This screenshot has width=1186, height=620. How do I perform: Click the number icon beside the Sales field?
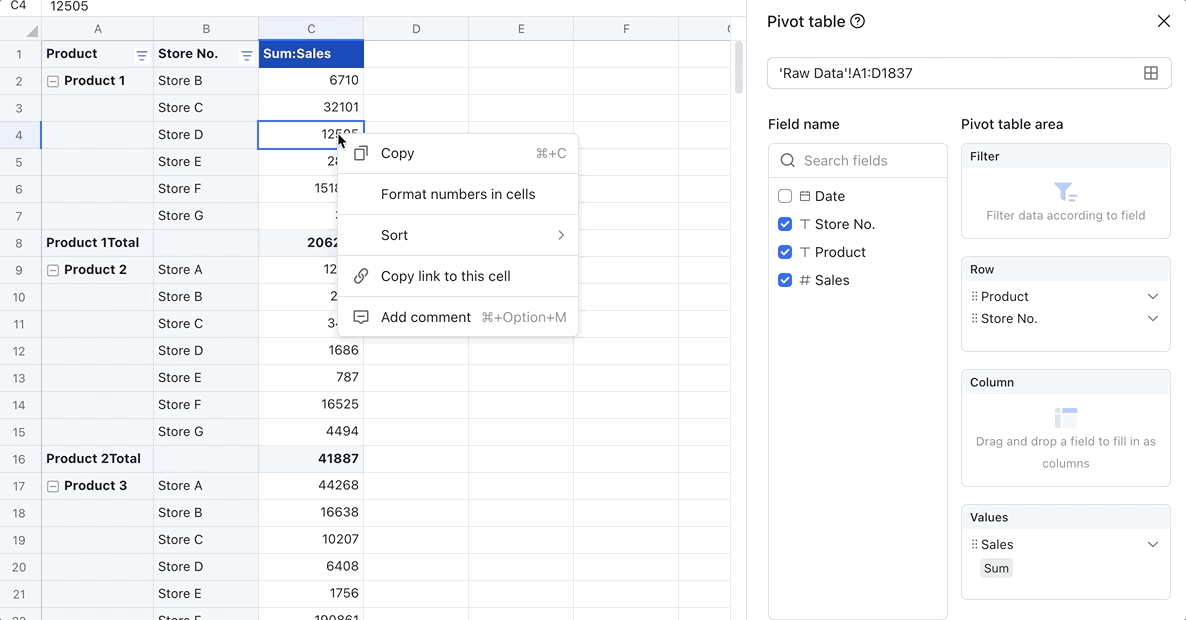pos(807,280)
